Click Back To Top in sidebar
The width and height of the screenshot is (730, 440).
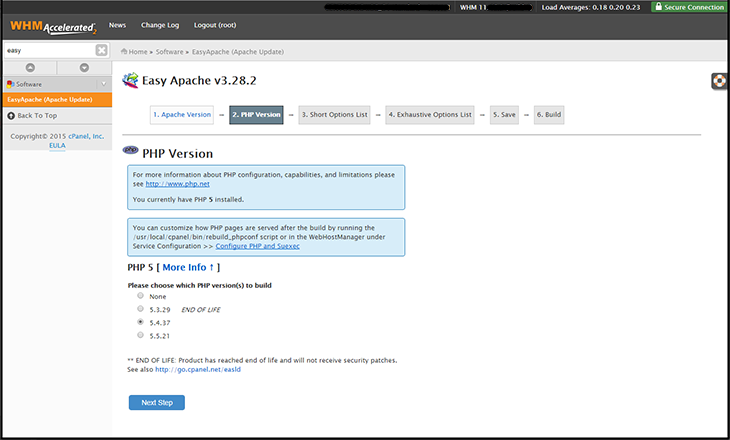pyautogui.click(x=37, y=115)
